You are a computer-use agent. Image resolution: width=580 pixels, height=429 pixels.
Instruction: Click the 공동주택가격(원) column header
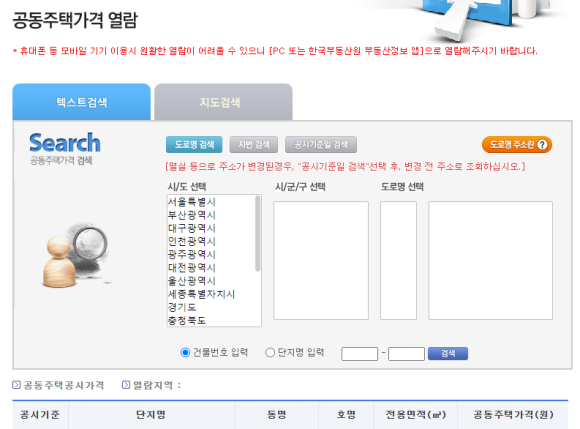pos(513,415)
